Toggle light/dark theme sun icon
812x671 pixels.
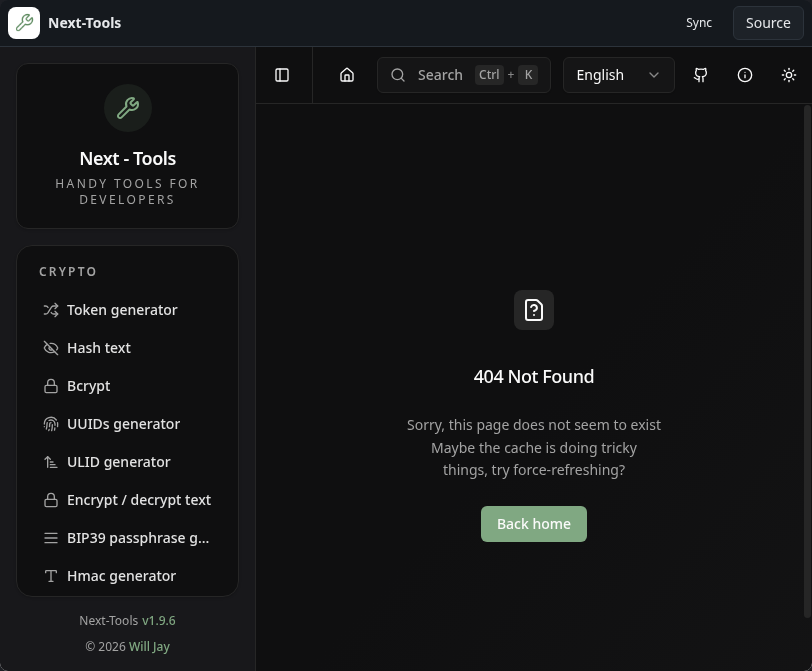point(789,75)
